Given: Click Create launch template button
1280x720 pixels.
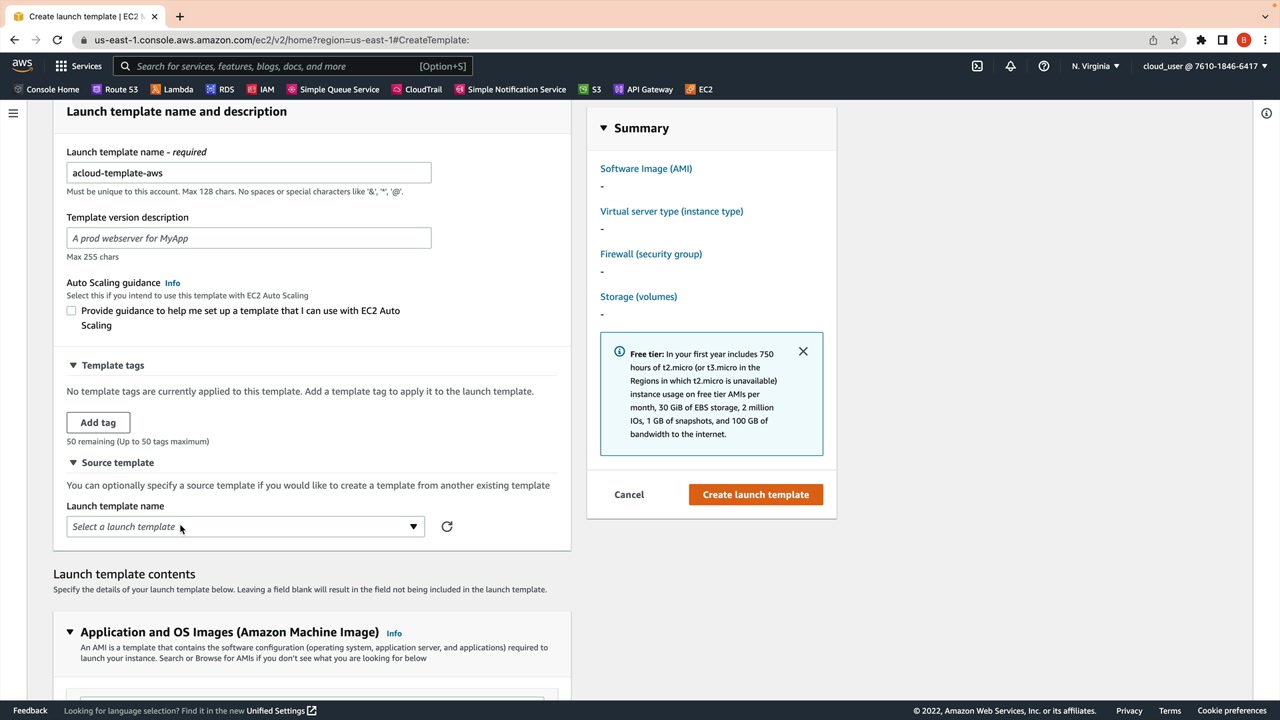Looking at the screenshot, I should [756, 495].
